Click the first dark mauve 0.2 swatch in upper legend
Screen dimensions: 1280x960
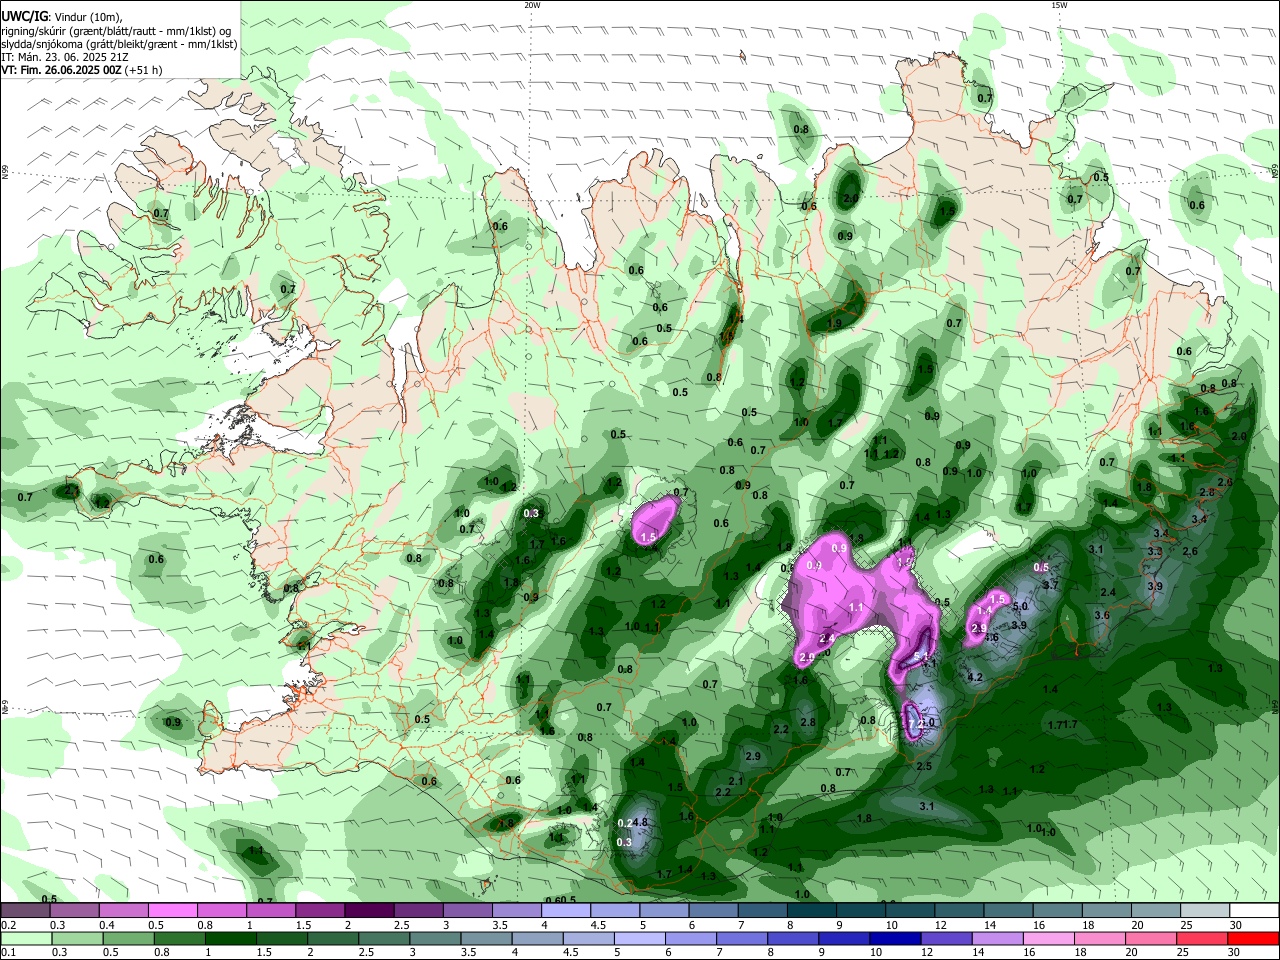click(x=25, y=911)
